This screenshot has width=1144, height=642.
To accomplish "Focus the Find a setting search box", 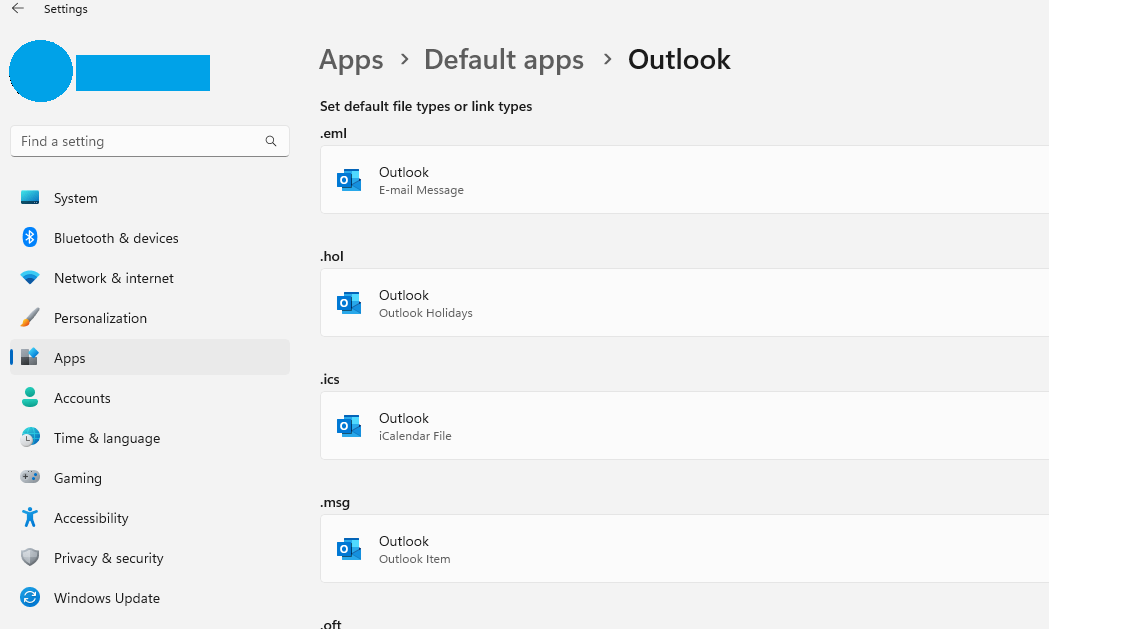I will [x=150, y=141].
